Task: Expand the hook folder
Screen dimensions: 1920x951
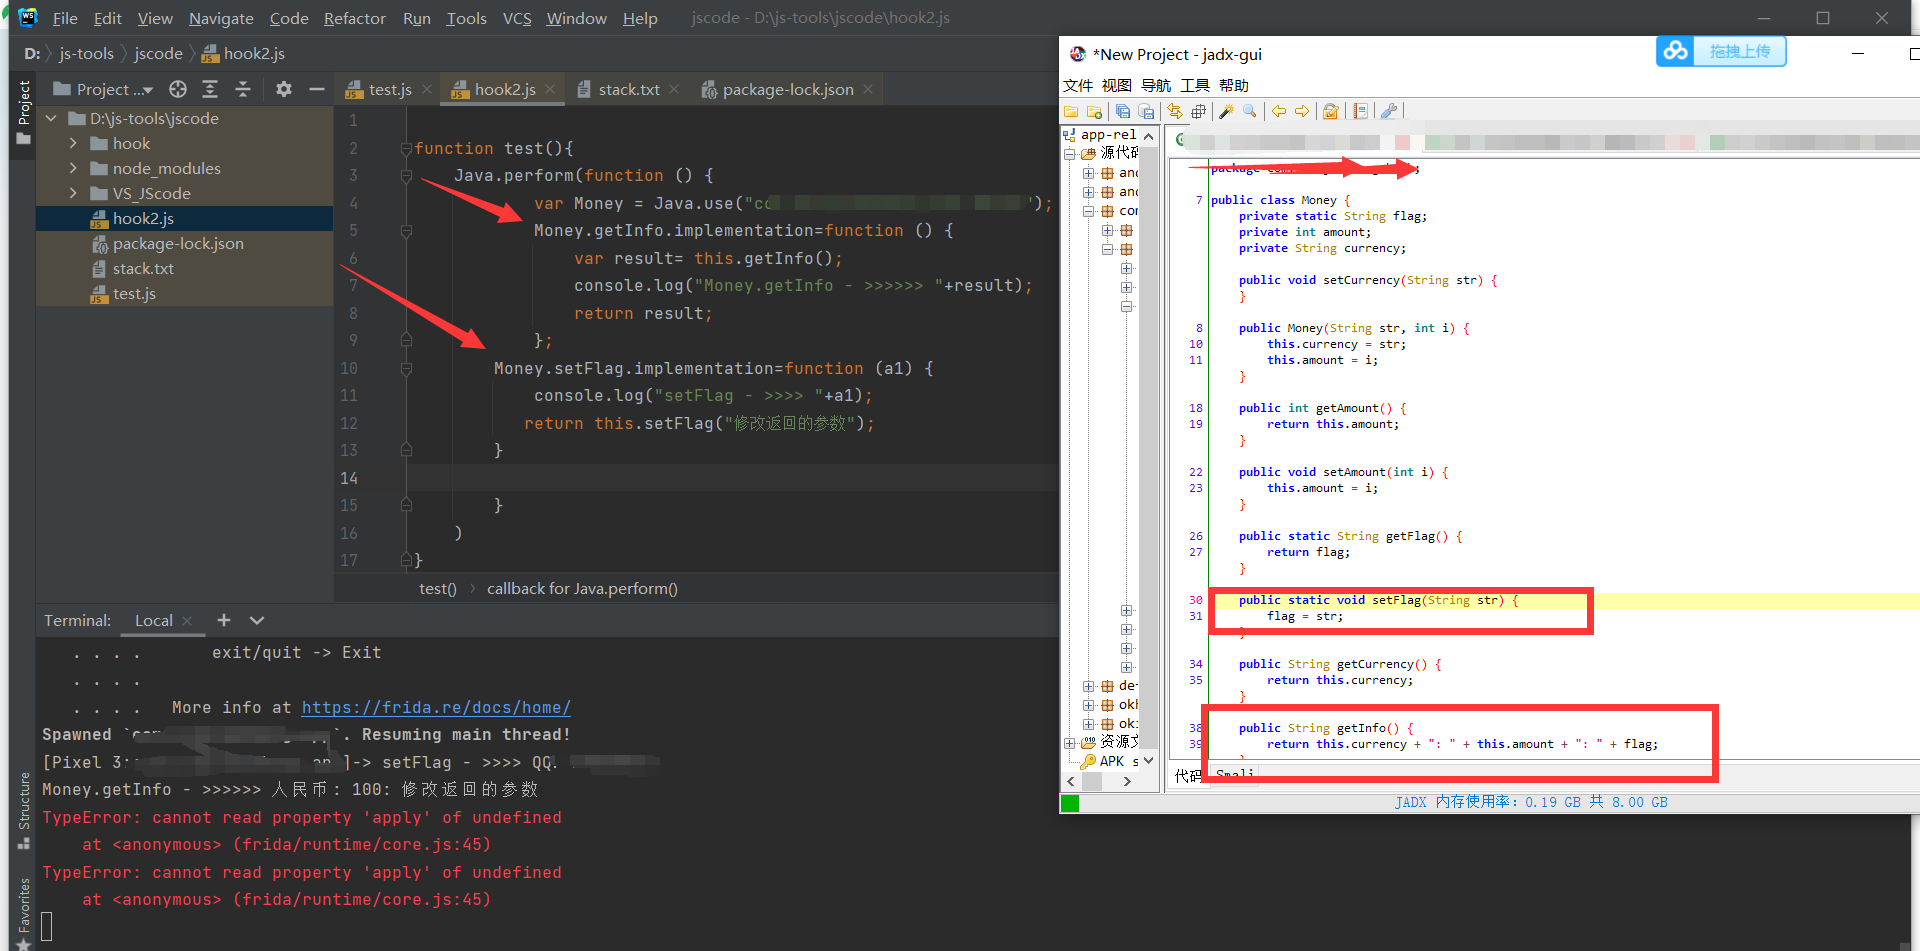Action: coord(73,143)
